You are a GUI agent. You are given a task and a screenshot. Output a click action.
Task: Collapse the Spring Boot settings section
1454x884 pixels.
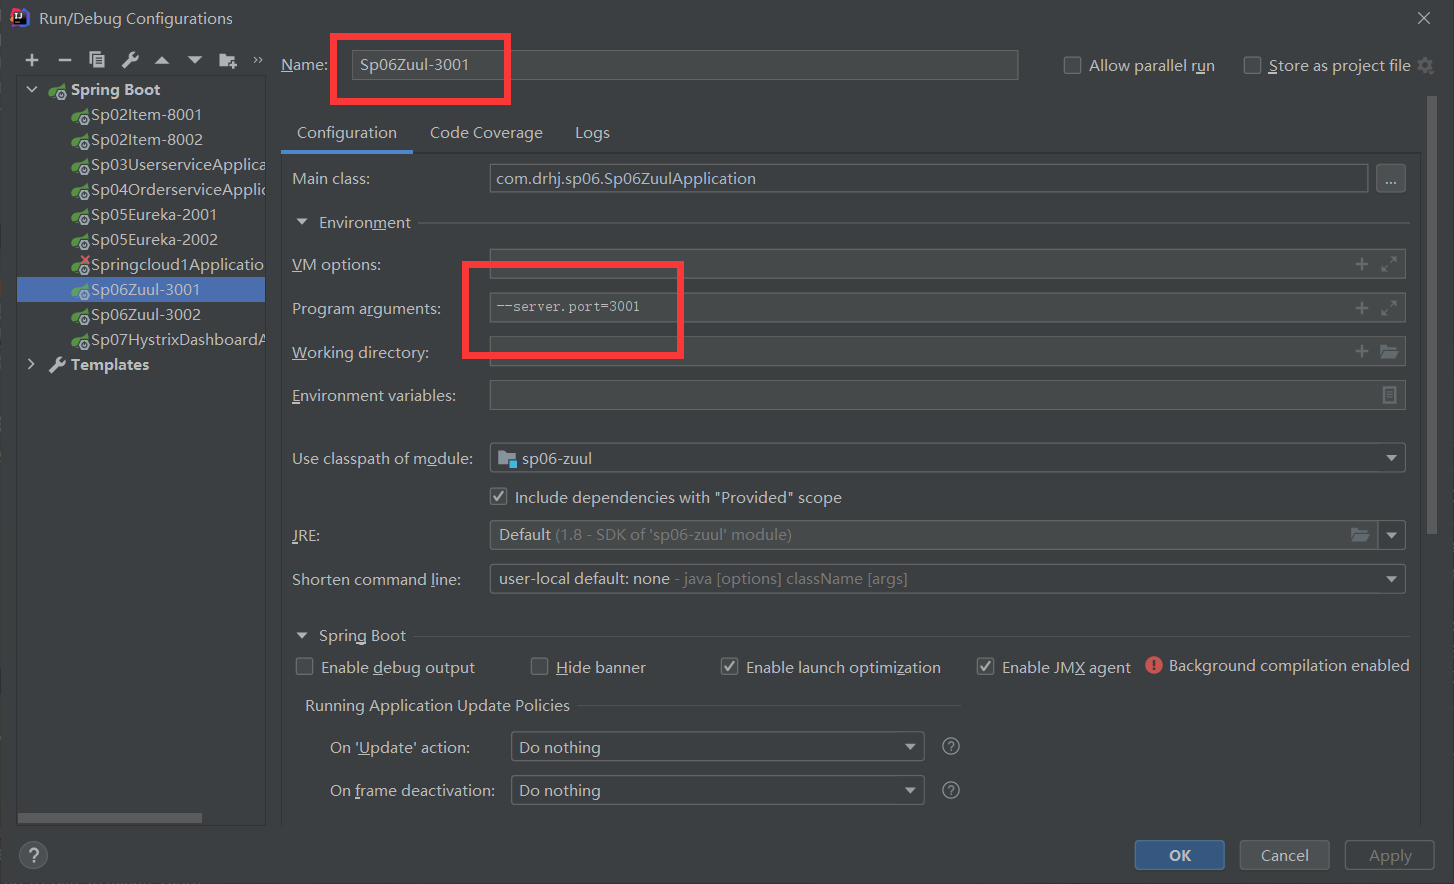[x=302, y=635]
